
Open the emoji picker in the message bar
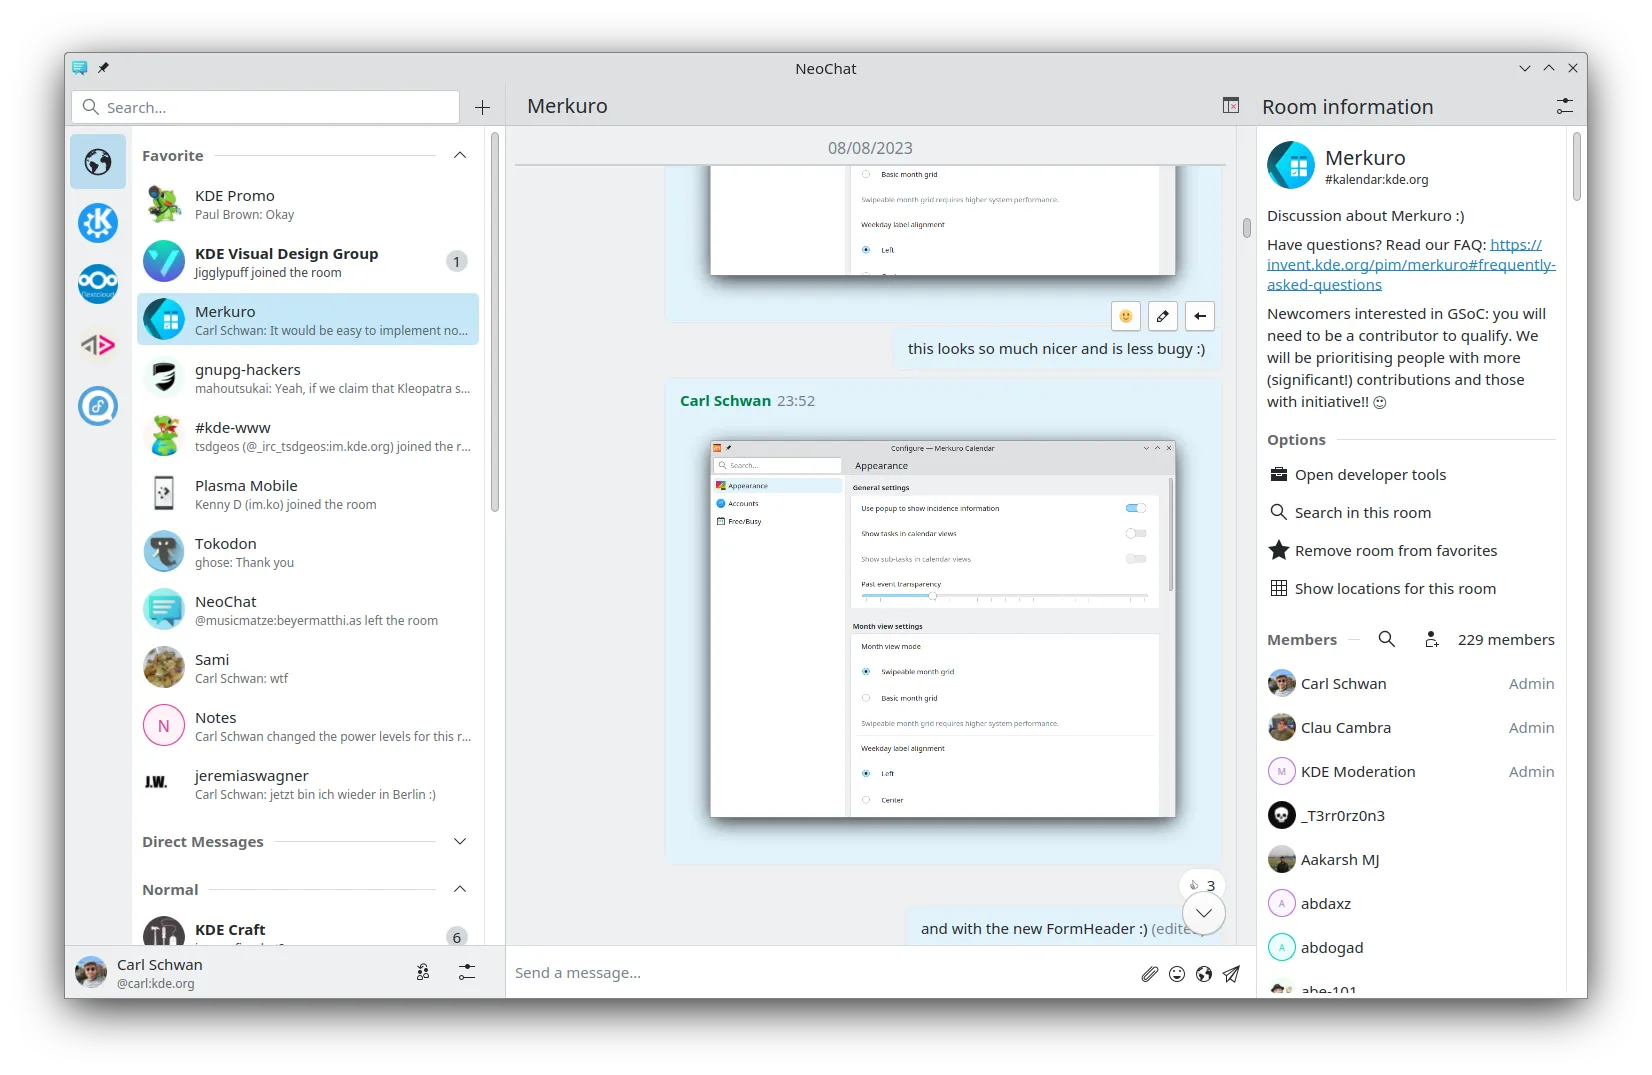(x=1176, y=973)
